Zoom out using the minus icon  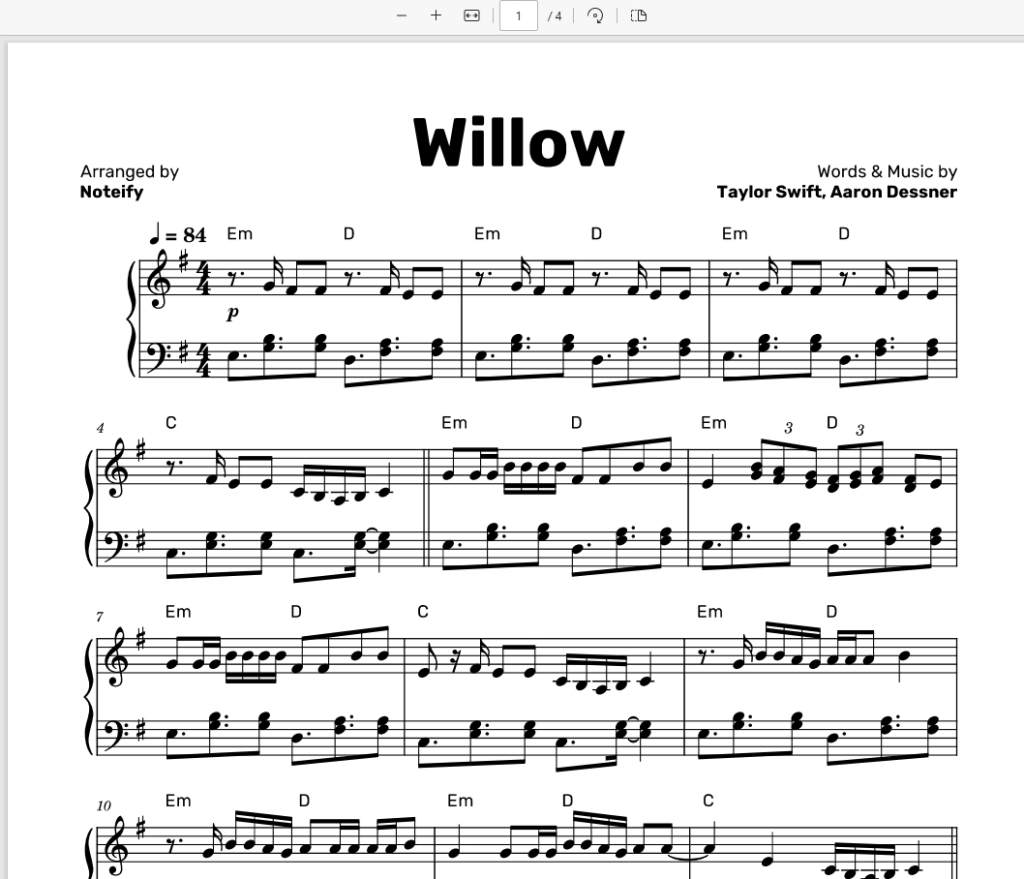point(402,16)
